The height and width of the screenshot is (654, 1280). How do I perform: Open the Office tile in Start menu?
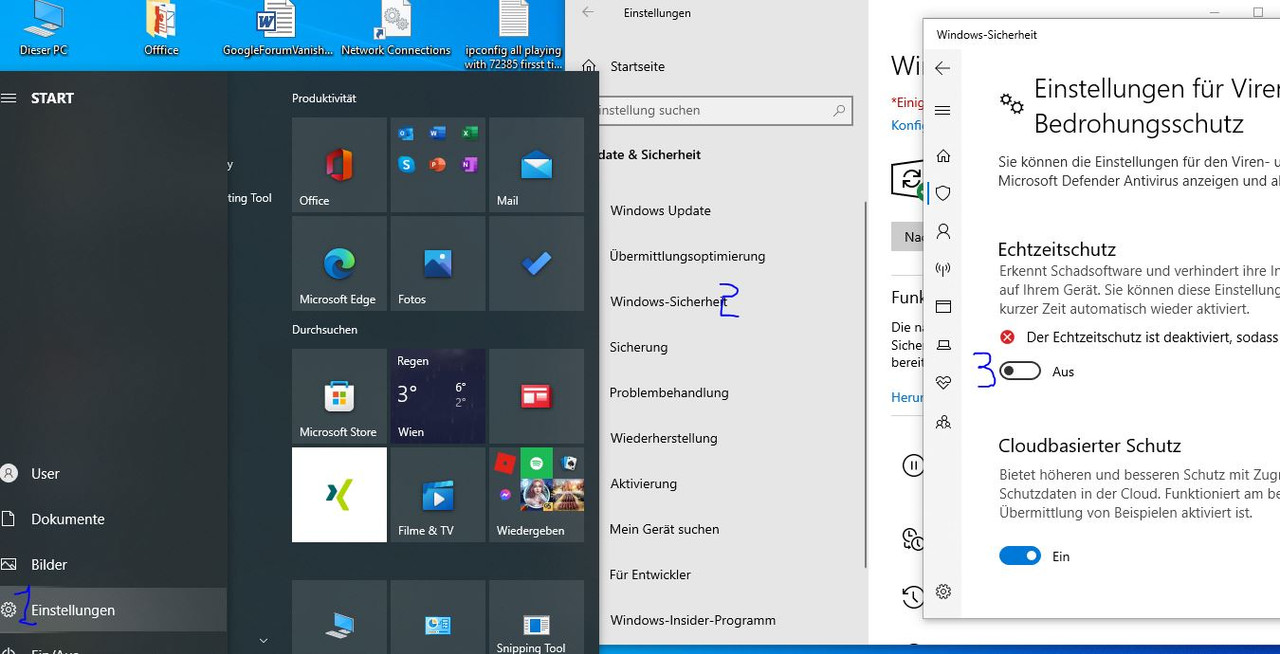339,165
